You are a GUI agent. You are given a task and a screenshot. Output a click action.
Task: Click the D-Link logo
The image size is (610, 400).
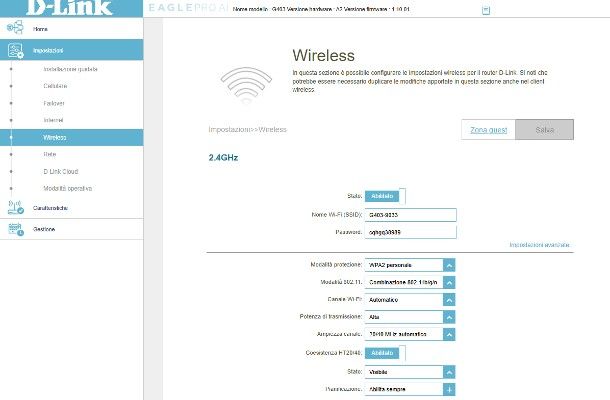pyautogui.click(x=69, y=7)
